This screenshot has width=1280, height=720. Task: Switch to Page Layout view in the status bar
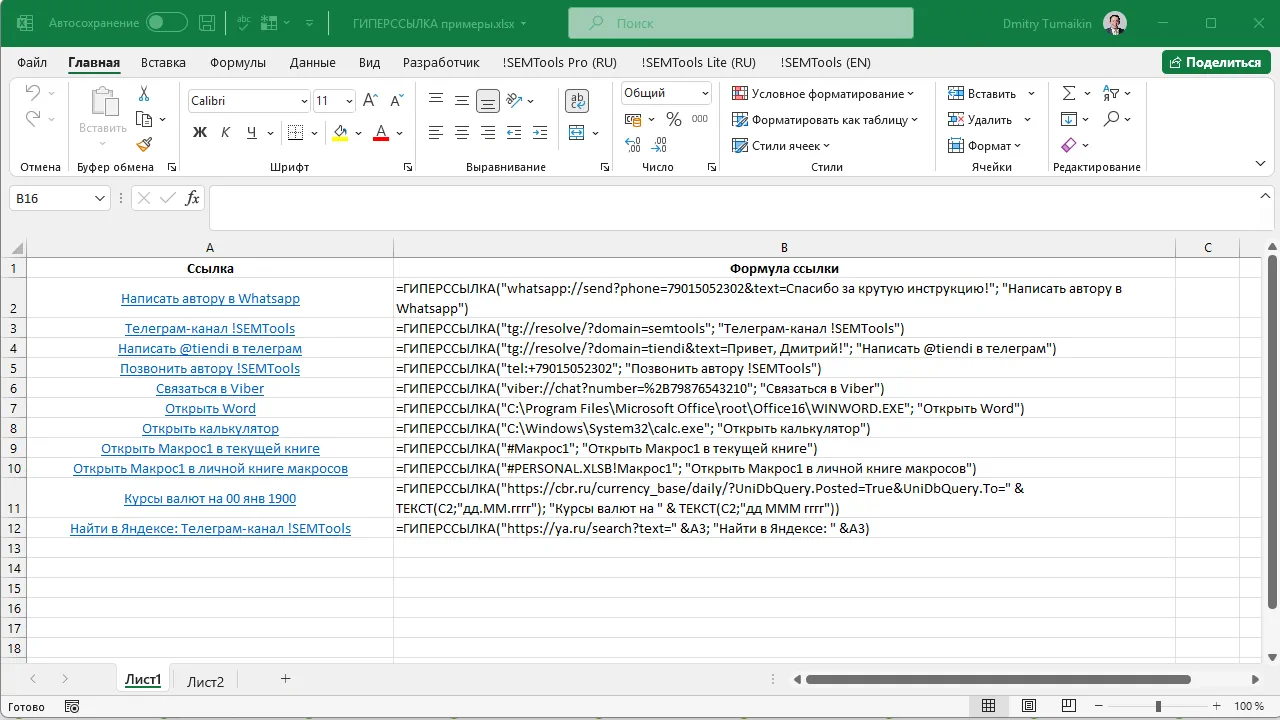tap(1027, 706)
